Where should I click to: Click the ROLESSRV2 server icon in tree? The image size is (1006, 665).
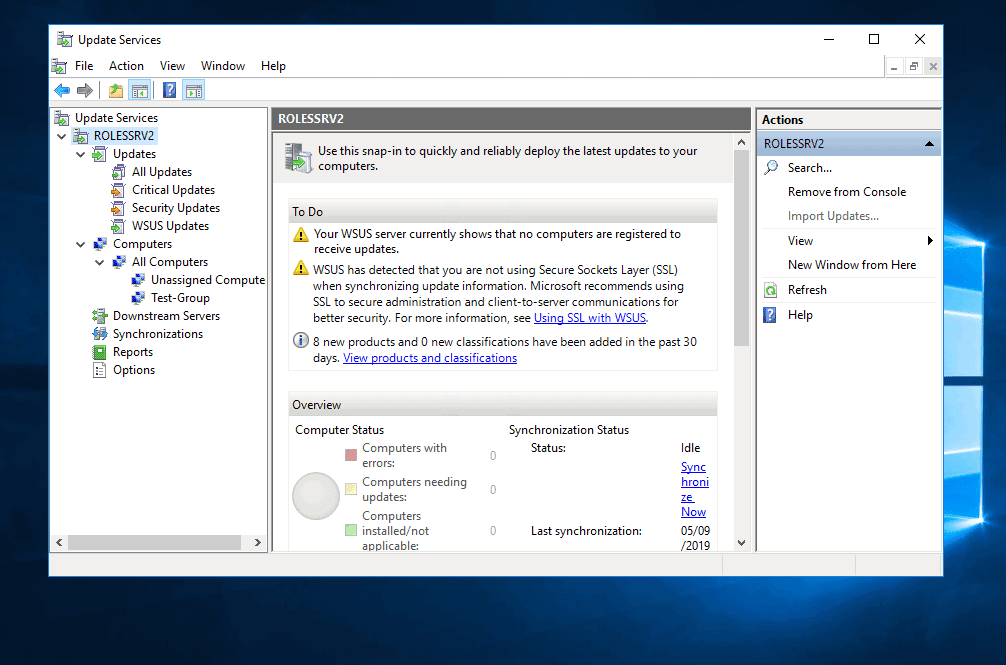point(81,136)
